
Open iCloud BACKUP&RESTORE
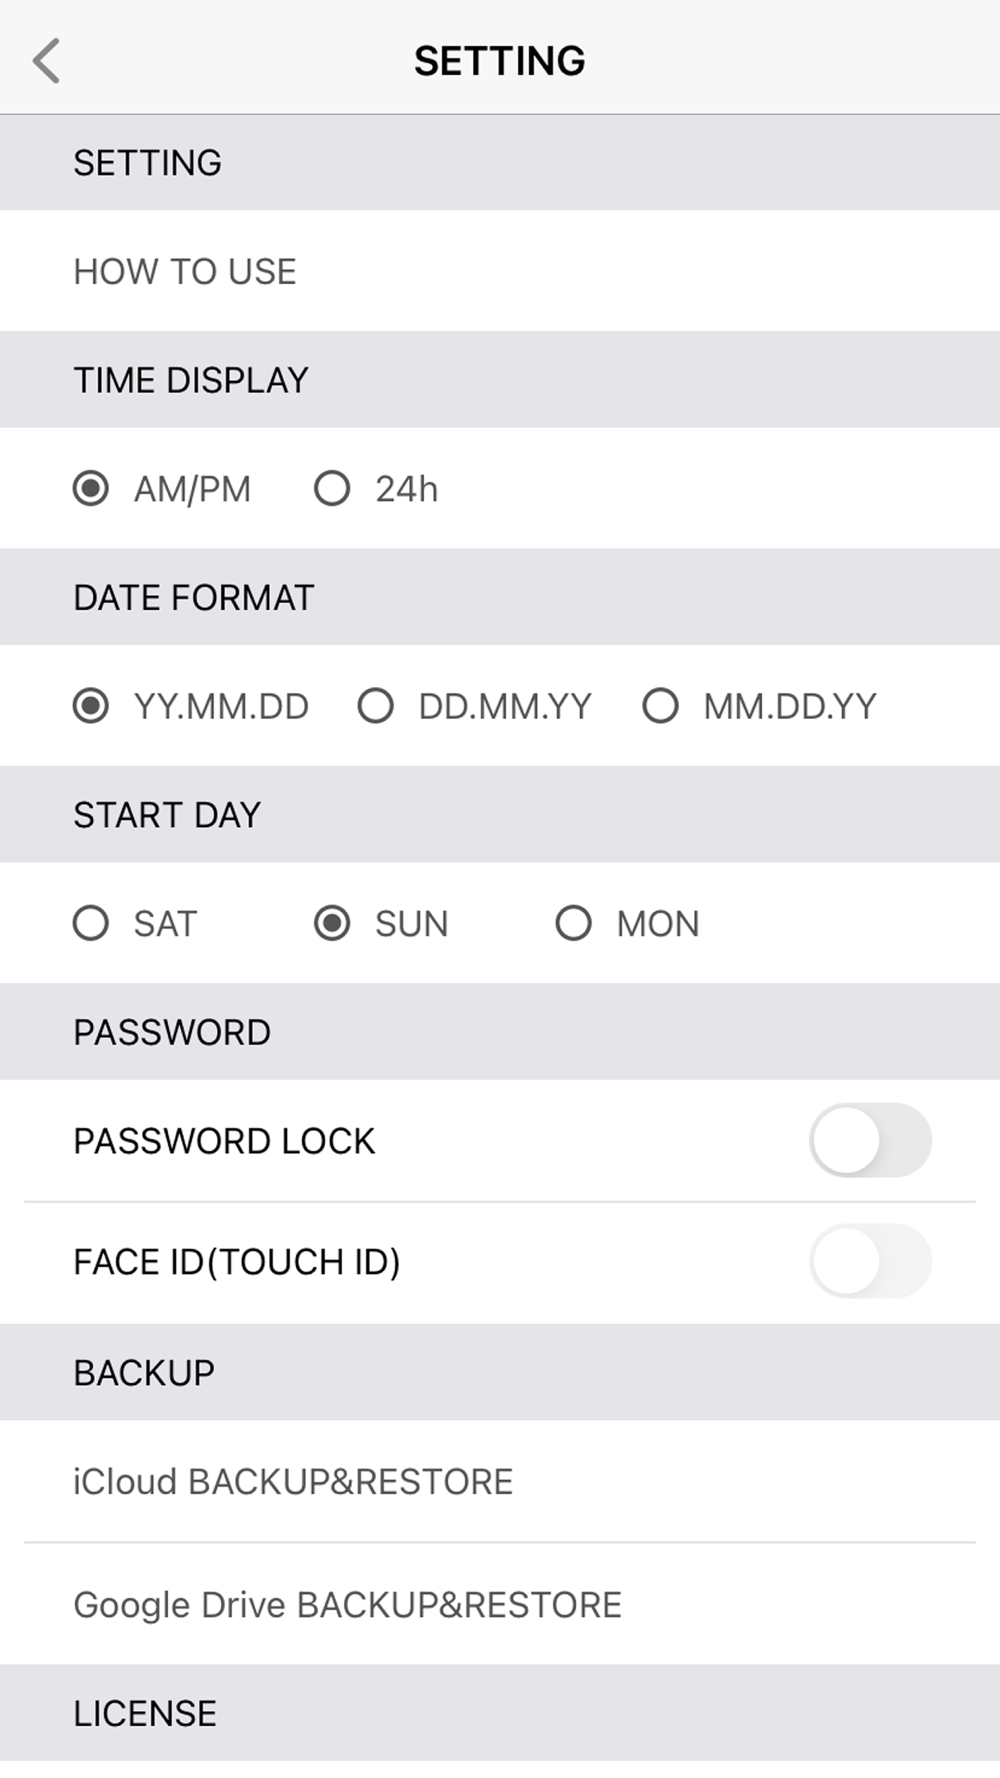coord(500,1481)
